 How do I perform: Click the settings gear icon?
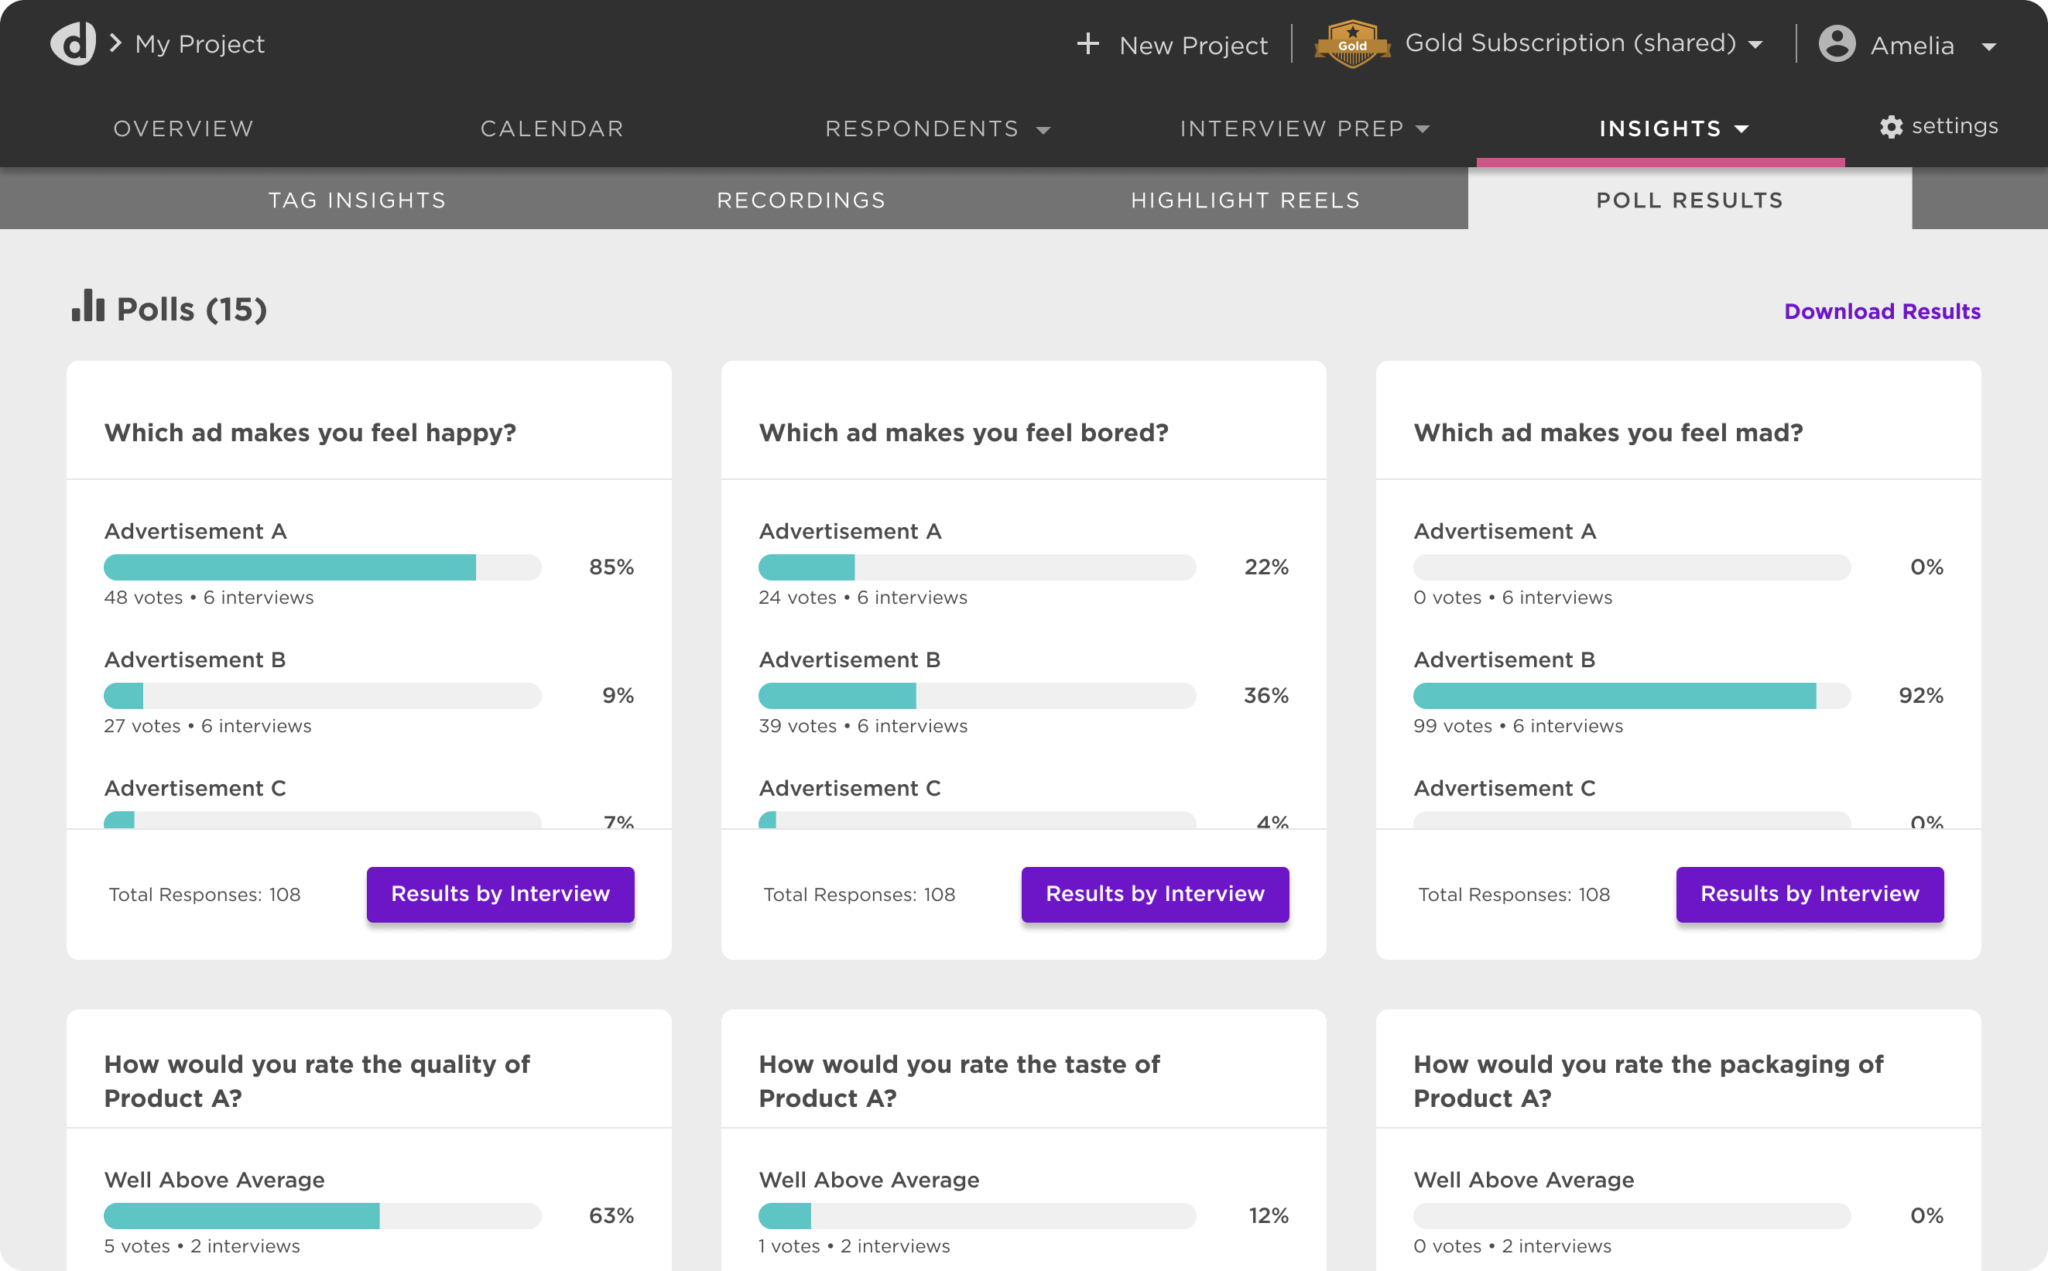[1891, 126]
